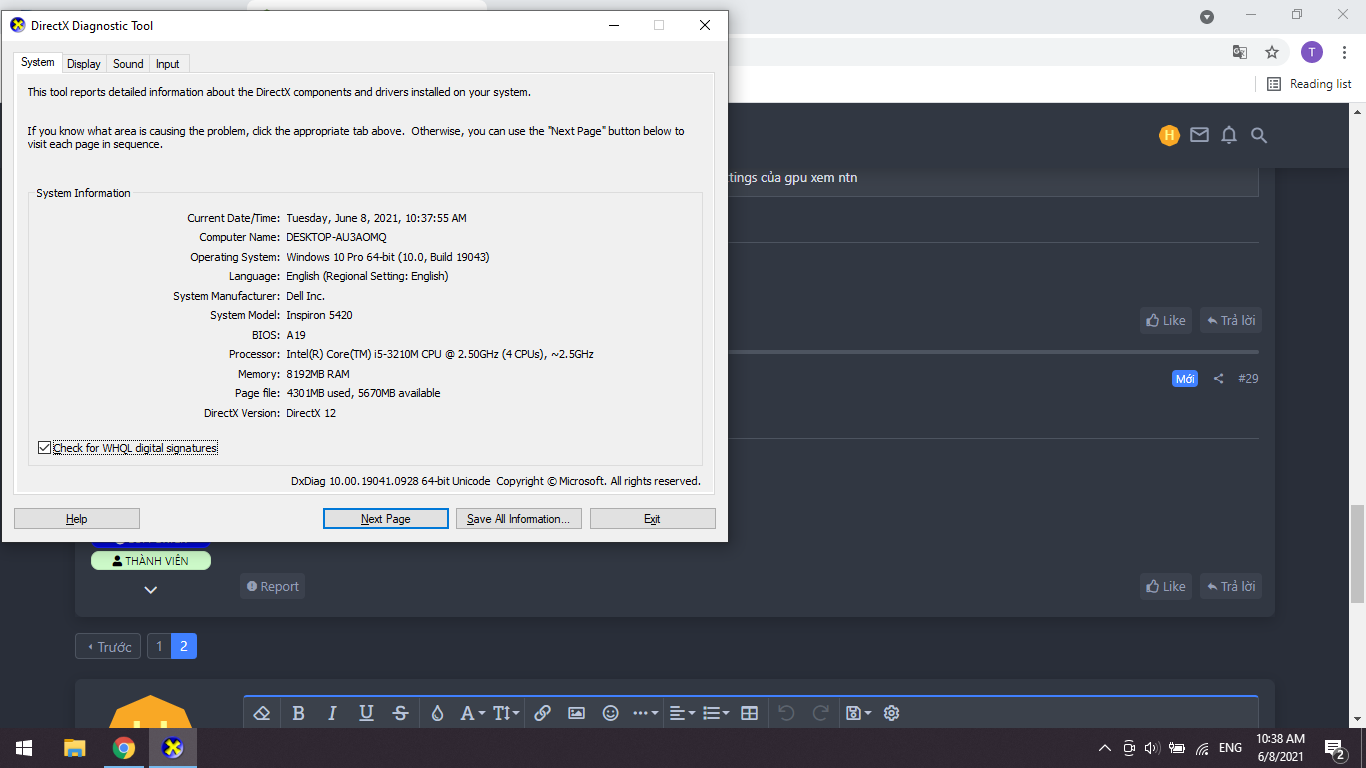Click Trả lời beside the Report button
The width and height of the screenshot is (1366, 768).
[1231, 586]
